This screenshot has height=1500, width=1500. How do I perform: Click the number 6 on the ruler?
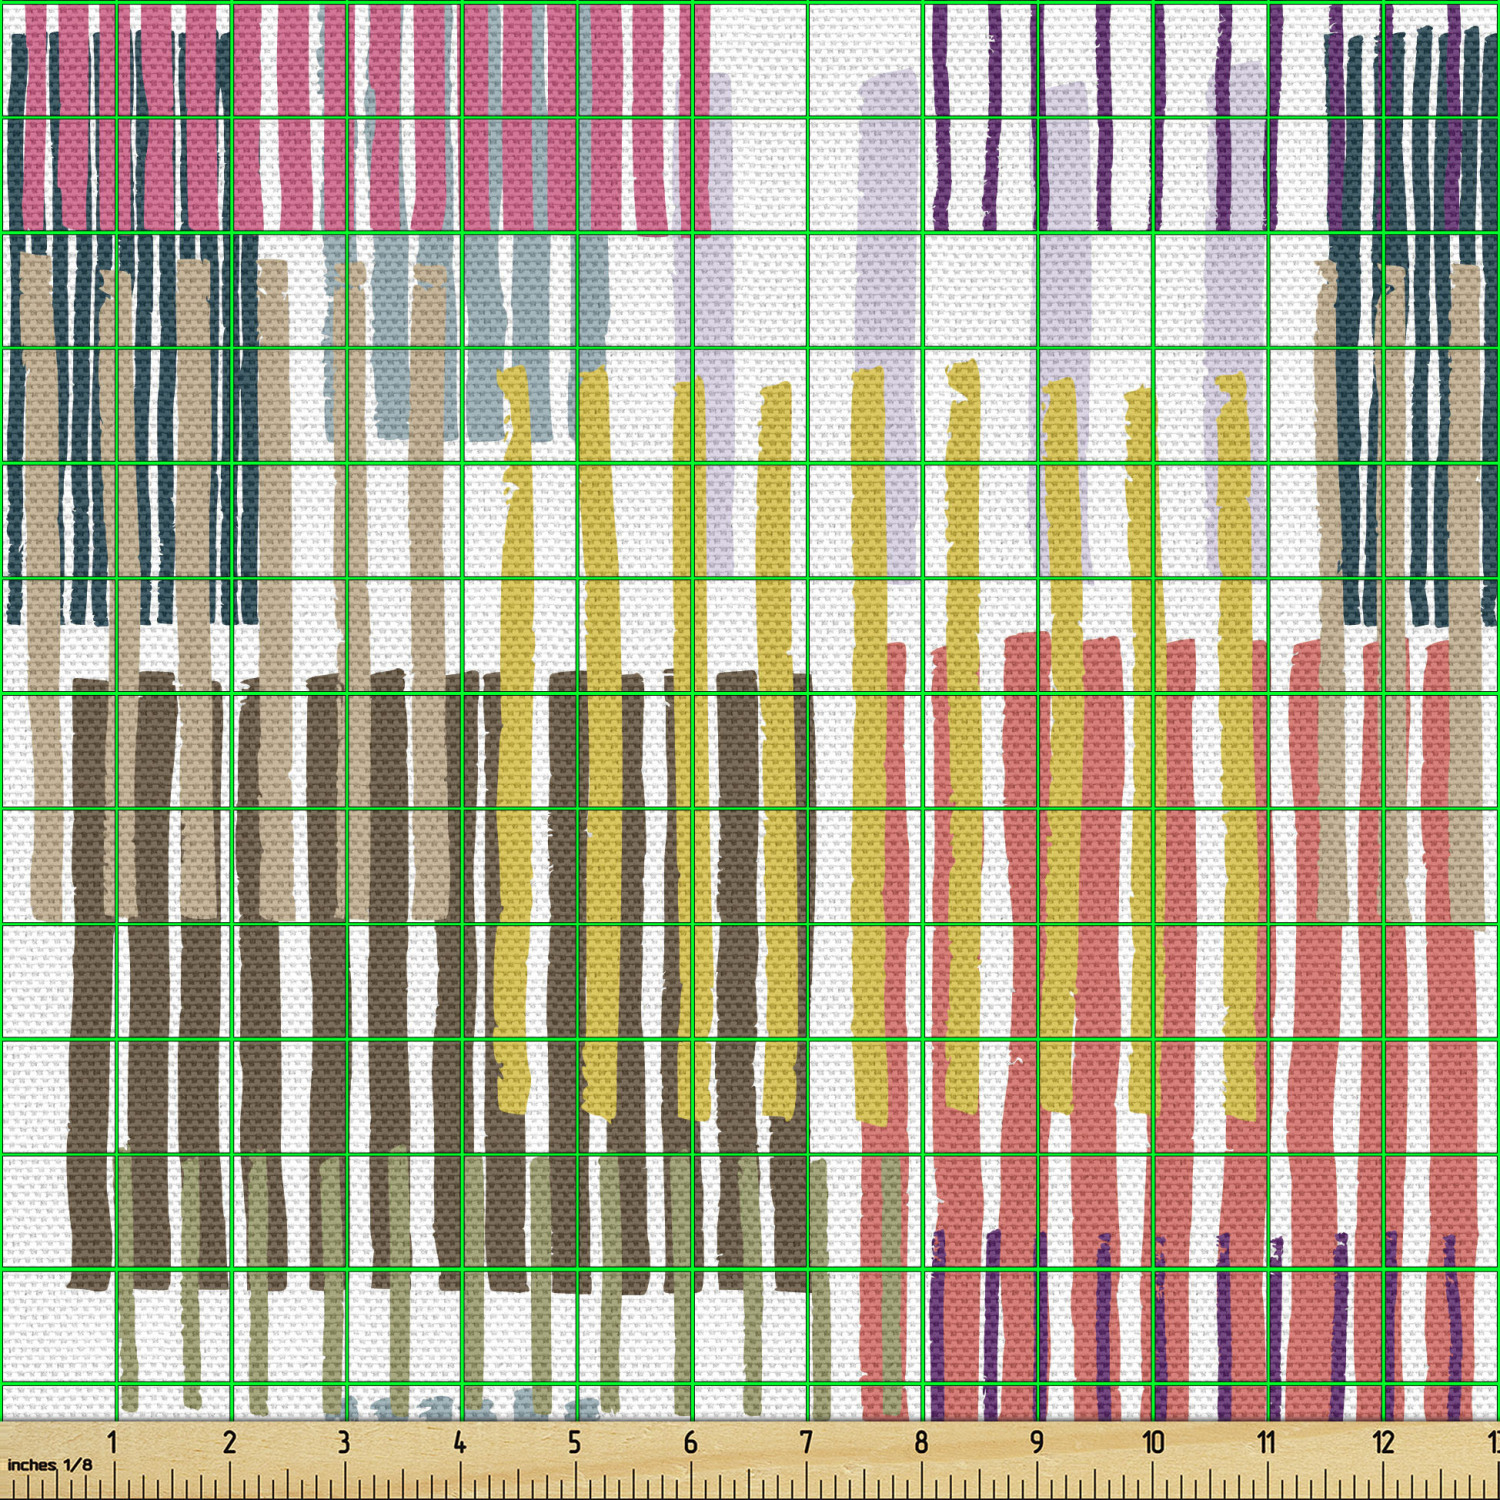pyautogui.click(x=690, y=1442)
